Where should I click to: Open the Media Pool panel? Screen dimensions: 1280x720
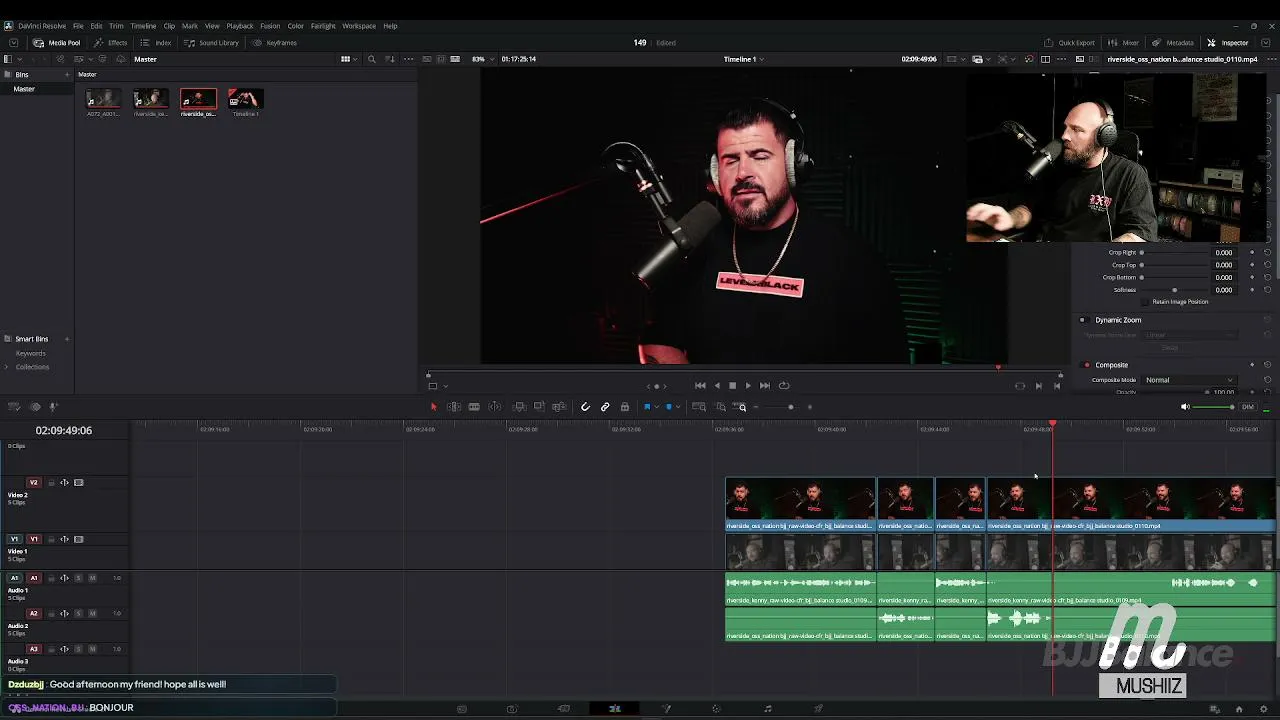(57, 43)
